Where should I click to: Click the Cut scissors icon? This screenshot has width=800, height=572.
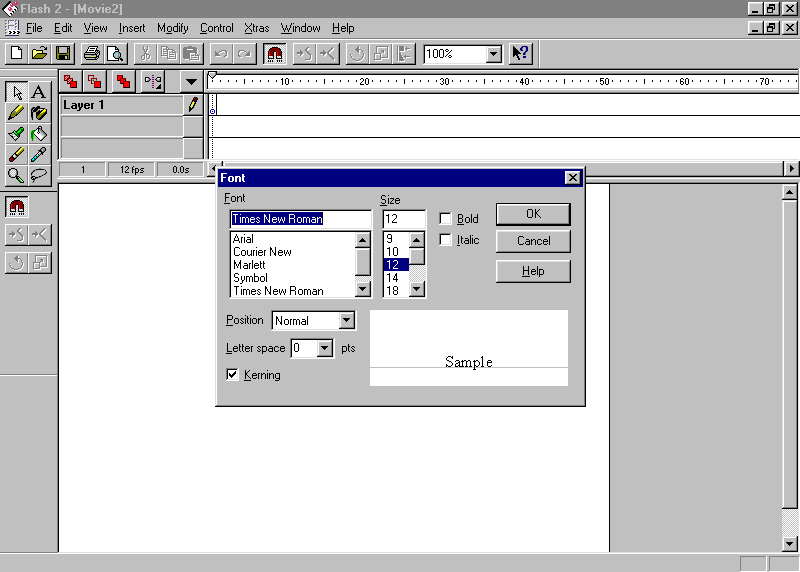[x=145, y=54]
